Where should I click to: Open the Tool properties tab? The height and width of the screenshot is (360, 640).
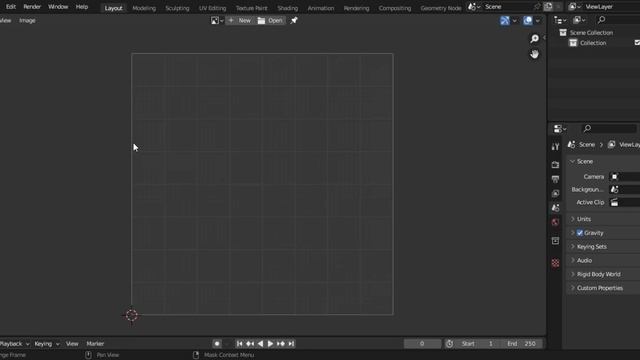pyautogui.click(x=555, y=147)
